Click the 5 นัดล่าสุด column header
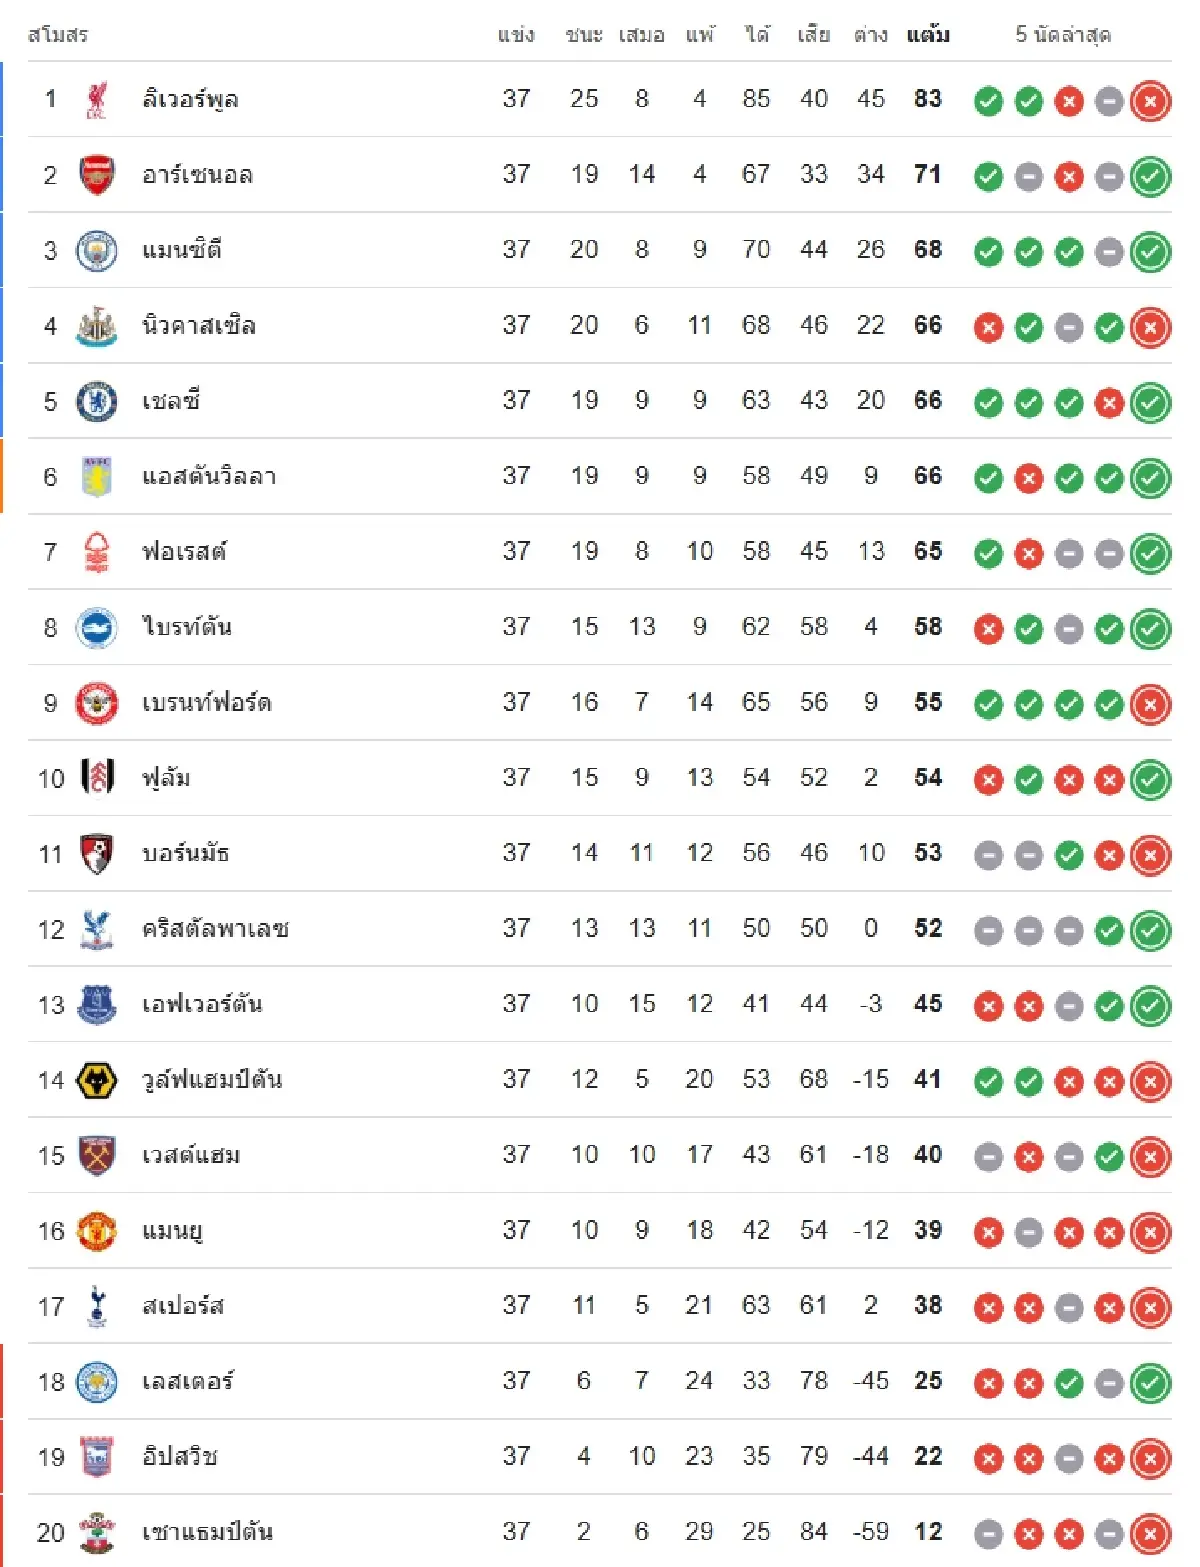1200x1567 pixels. point(1063,35)
